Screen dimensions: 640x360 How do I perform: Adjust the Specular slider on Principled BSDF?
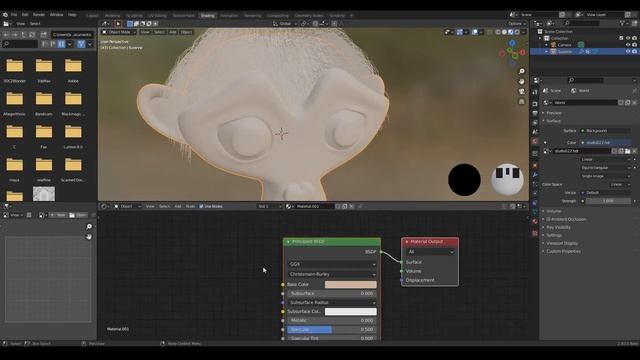point(332,329)
